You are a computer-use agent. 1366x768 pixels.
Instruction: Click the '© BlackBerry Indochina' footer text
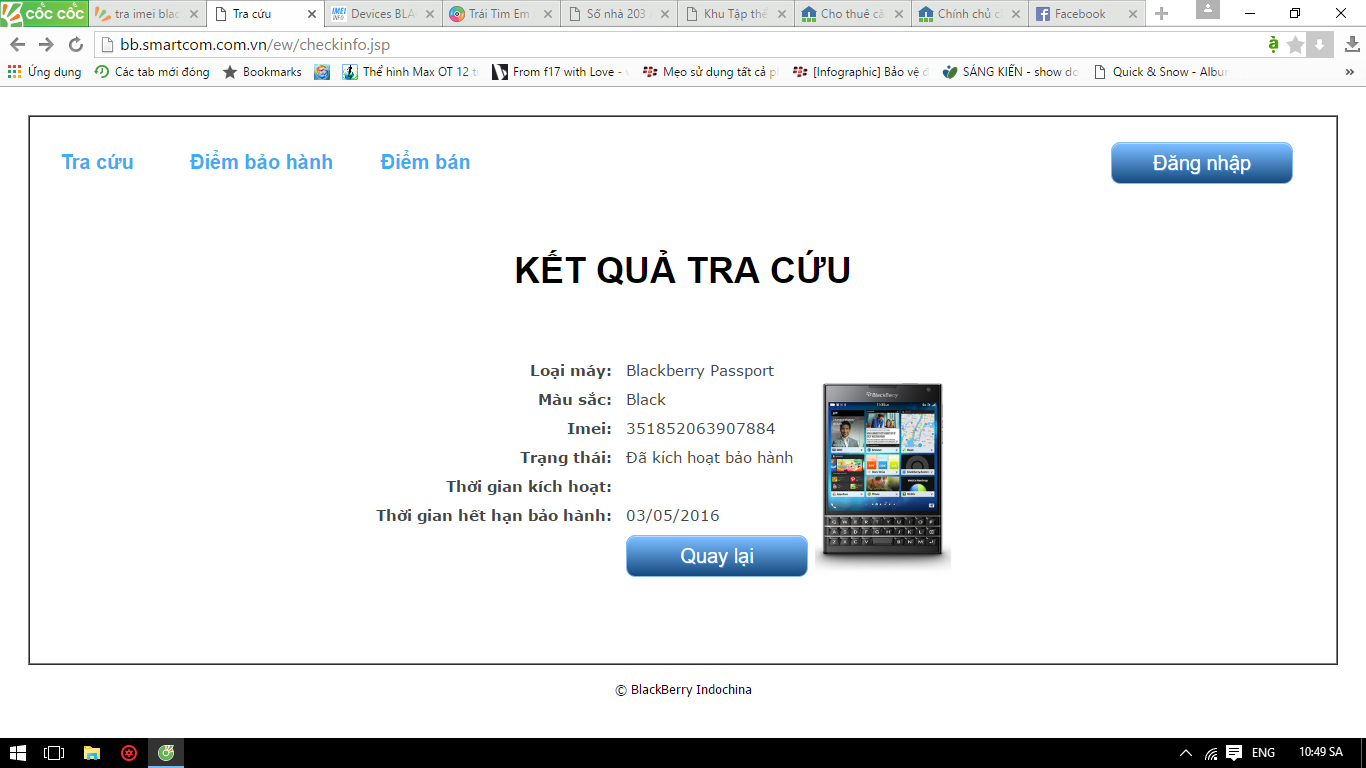point(683,690)
